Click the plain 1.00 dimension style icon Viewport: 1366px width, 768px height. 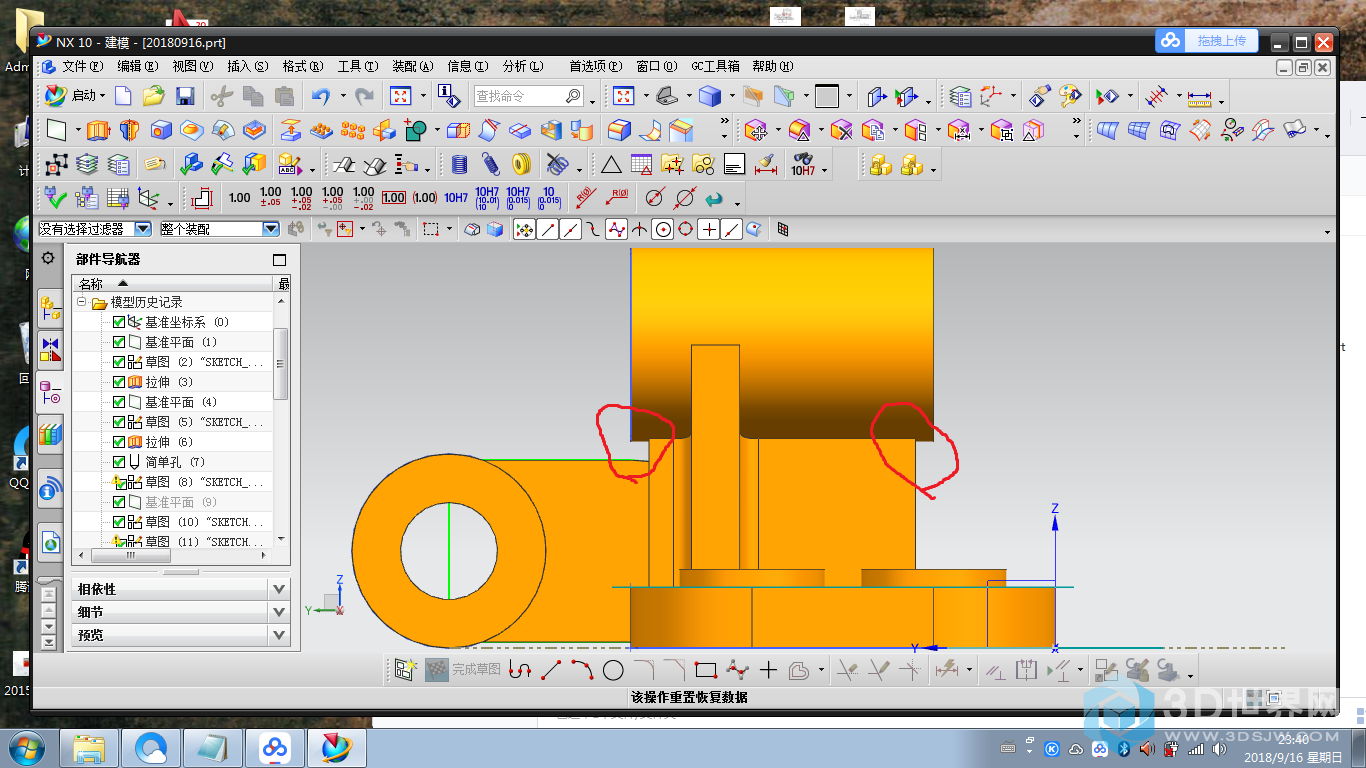(240, 198)
